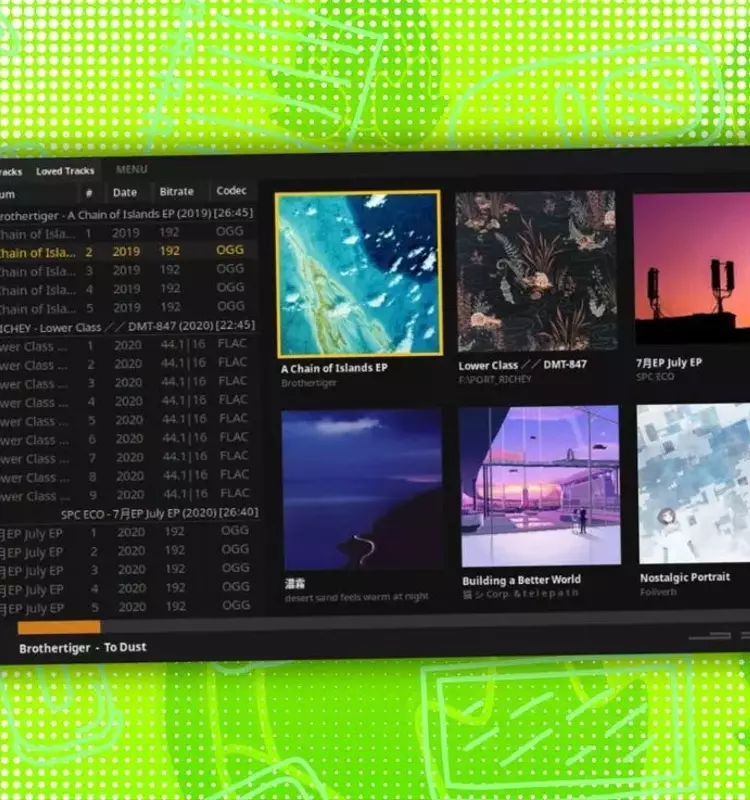
Task: Sort by the Codec column header
Action: [232, 190]
